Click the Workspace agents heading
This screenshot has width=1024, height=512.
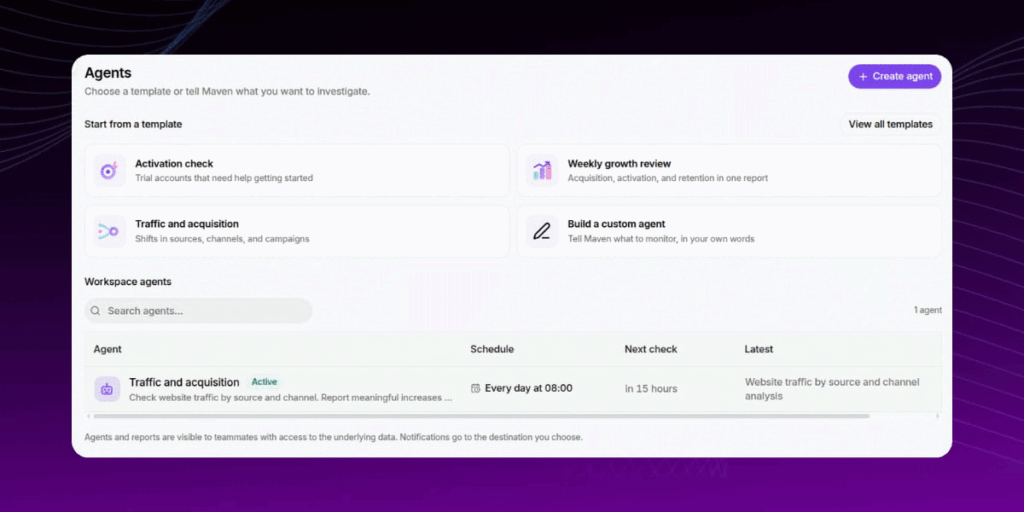click(x=128, y=282)
